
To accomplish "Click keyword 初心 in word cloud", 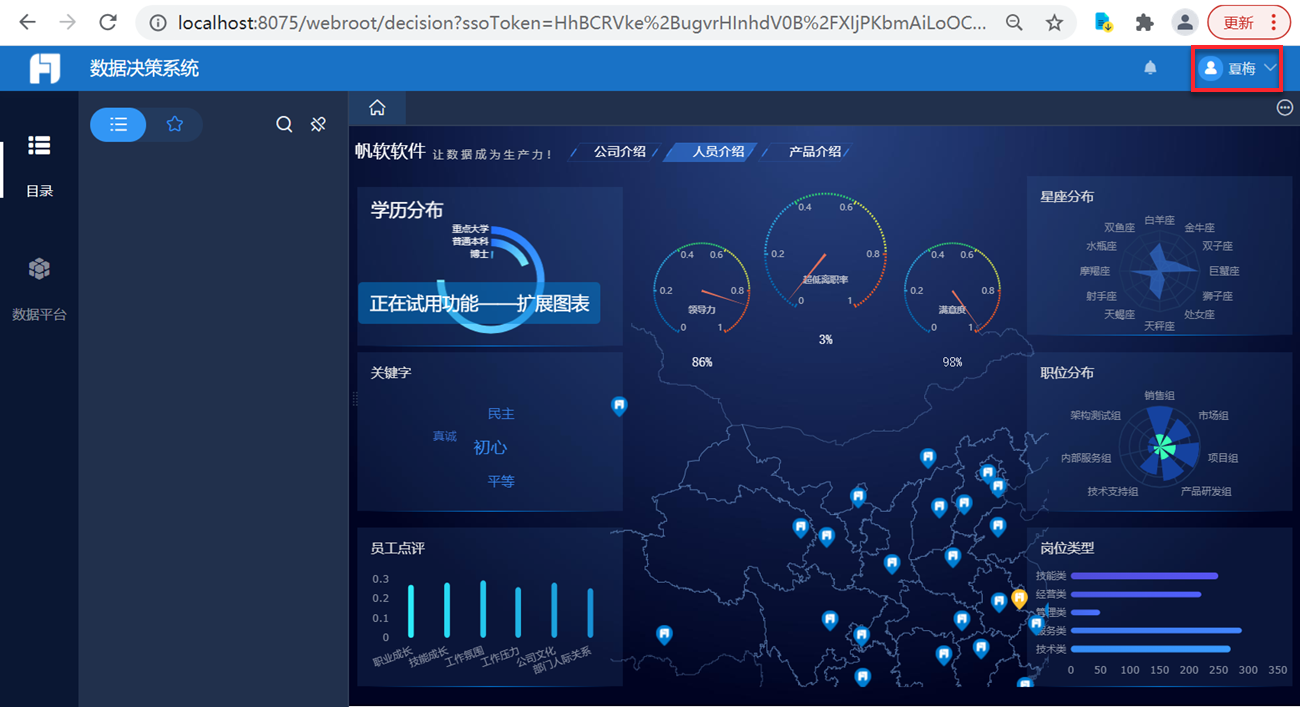I will coord(490,447).
